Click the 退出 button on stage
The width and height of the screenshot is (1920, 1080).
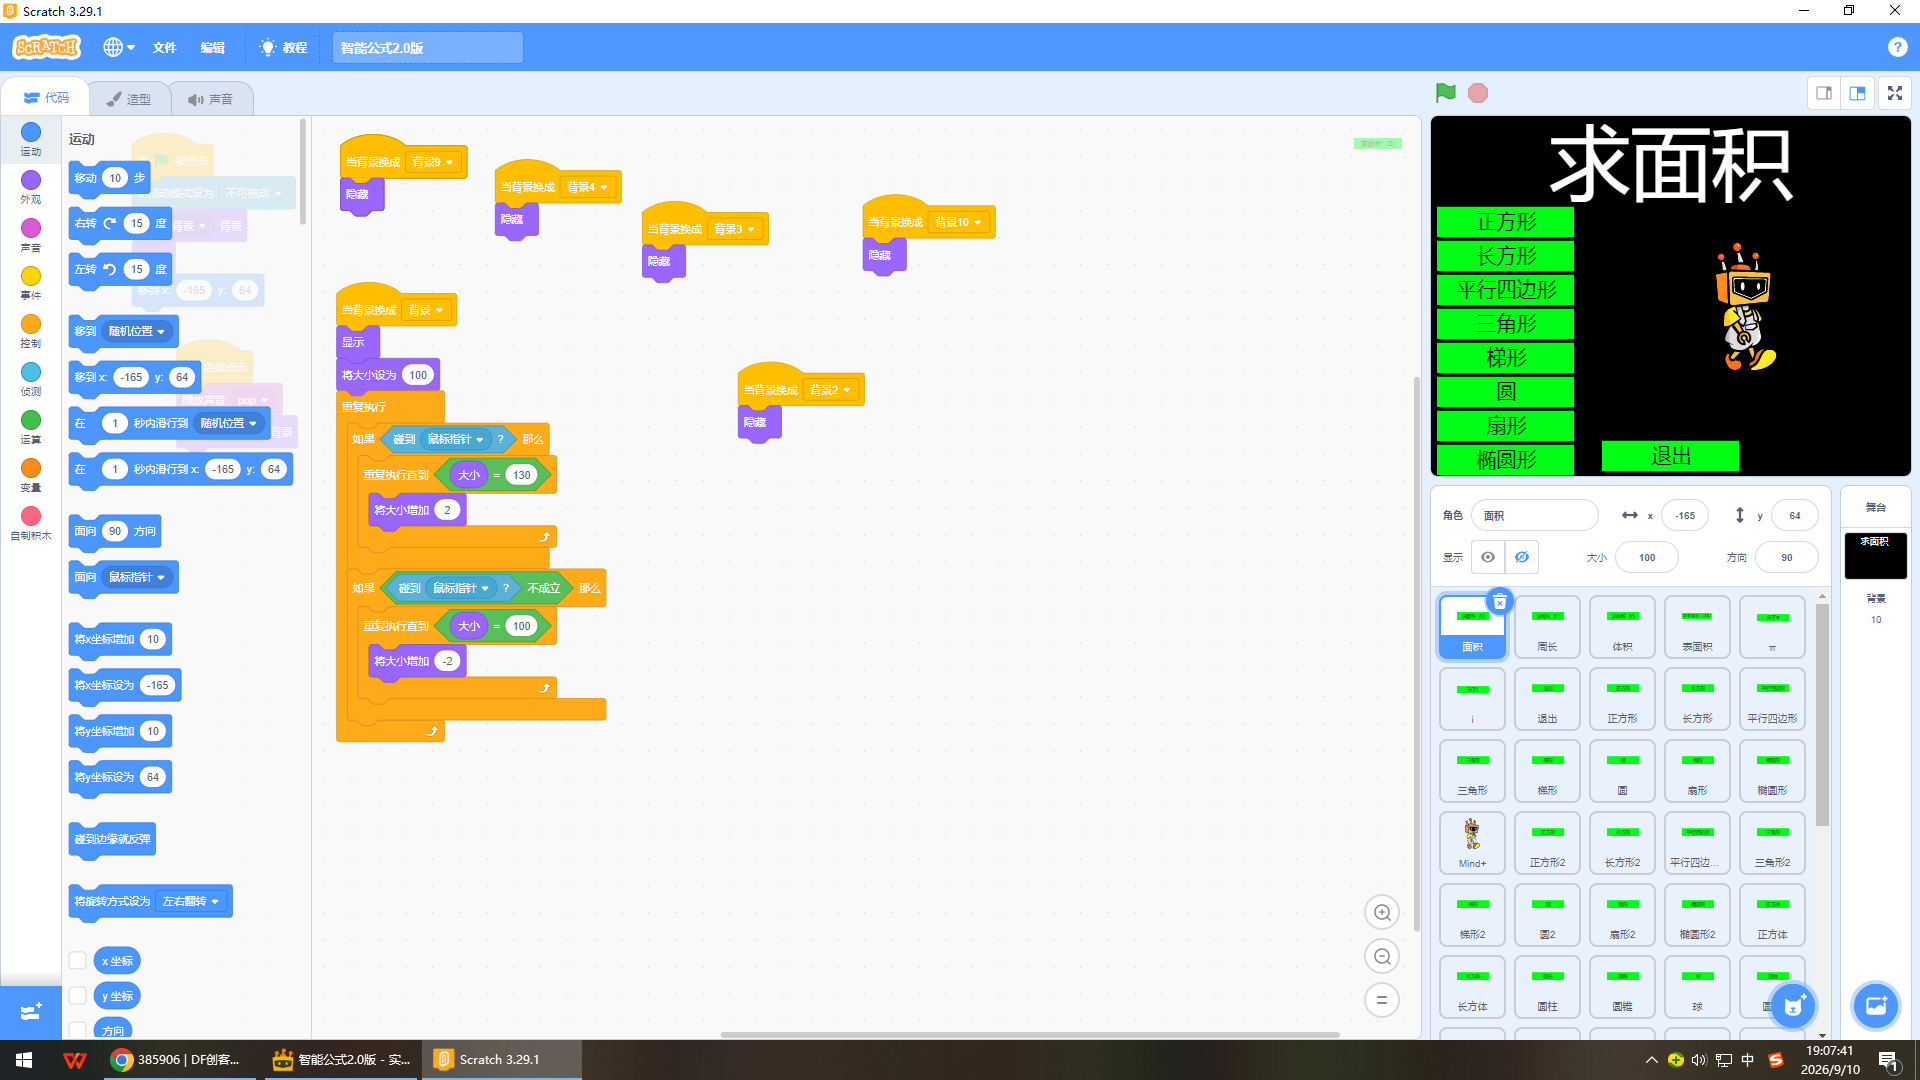(1670, 456)
